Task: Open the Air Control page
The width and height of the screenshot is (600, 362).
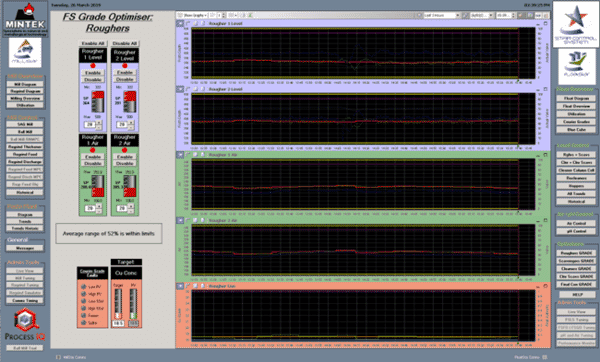Action: 576,223
